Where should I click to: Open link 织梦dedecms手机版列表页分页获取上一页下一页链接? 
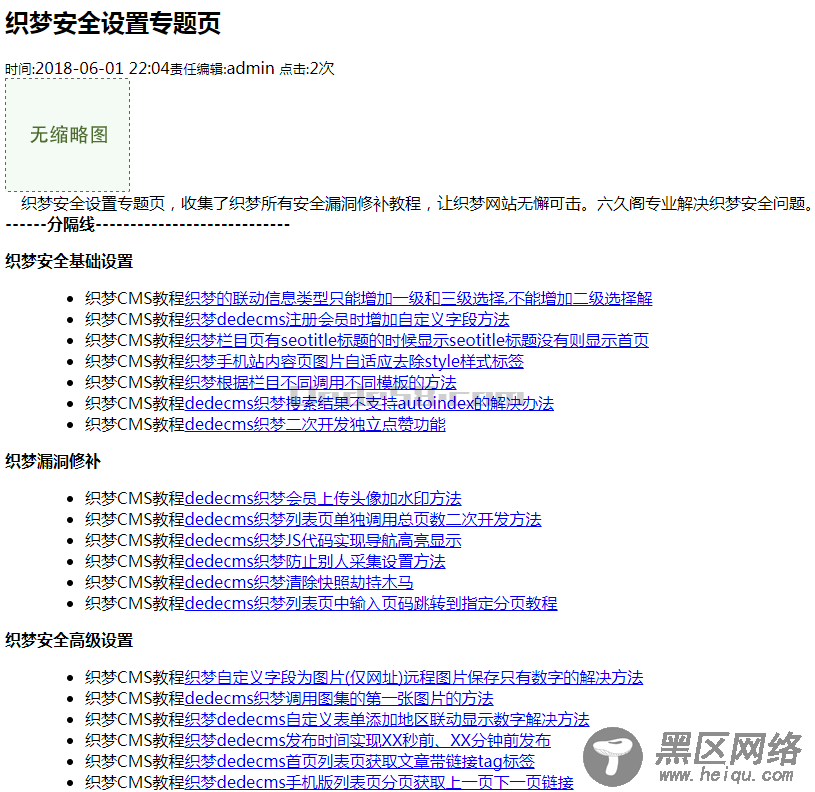379,783
